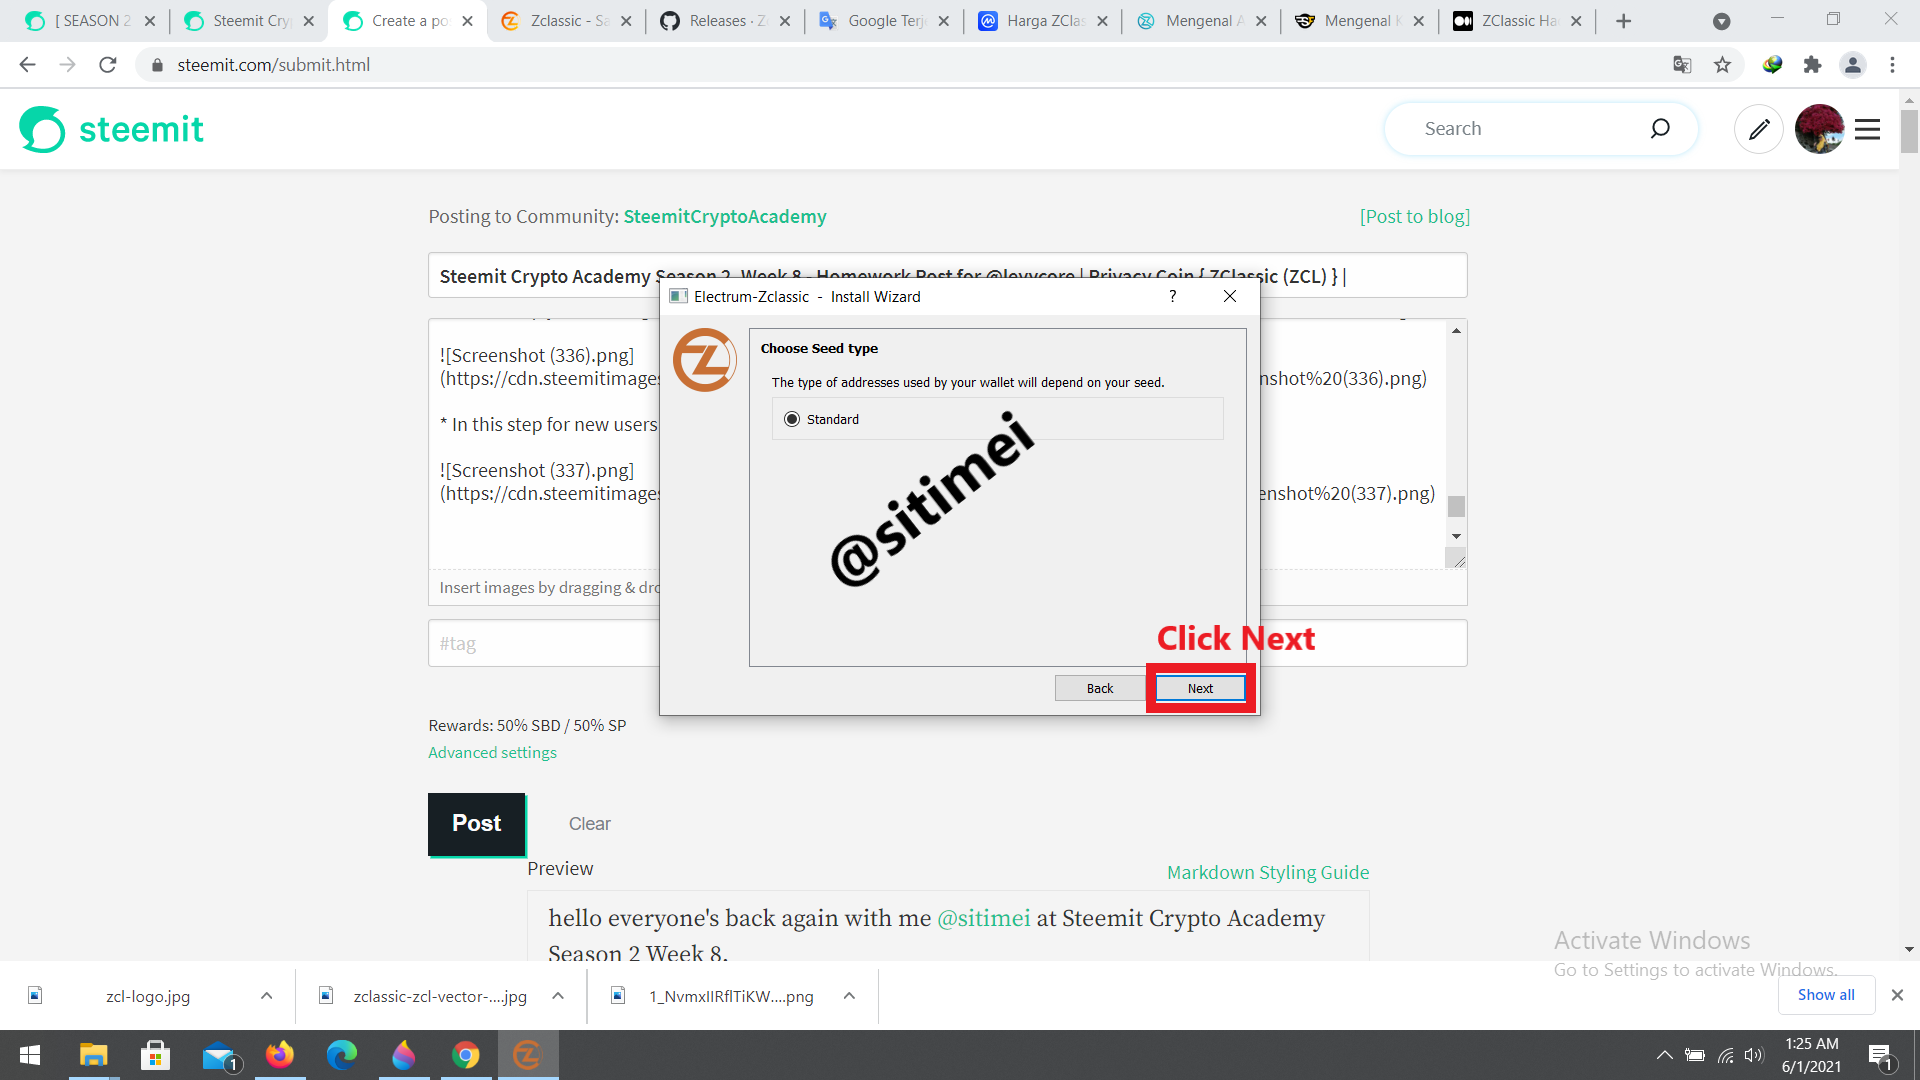Open zcl-logo.jpg downloaded file
The height and width of the screenshot is (1080, 1920).
(148, 996)
